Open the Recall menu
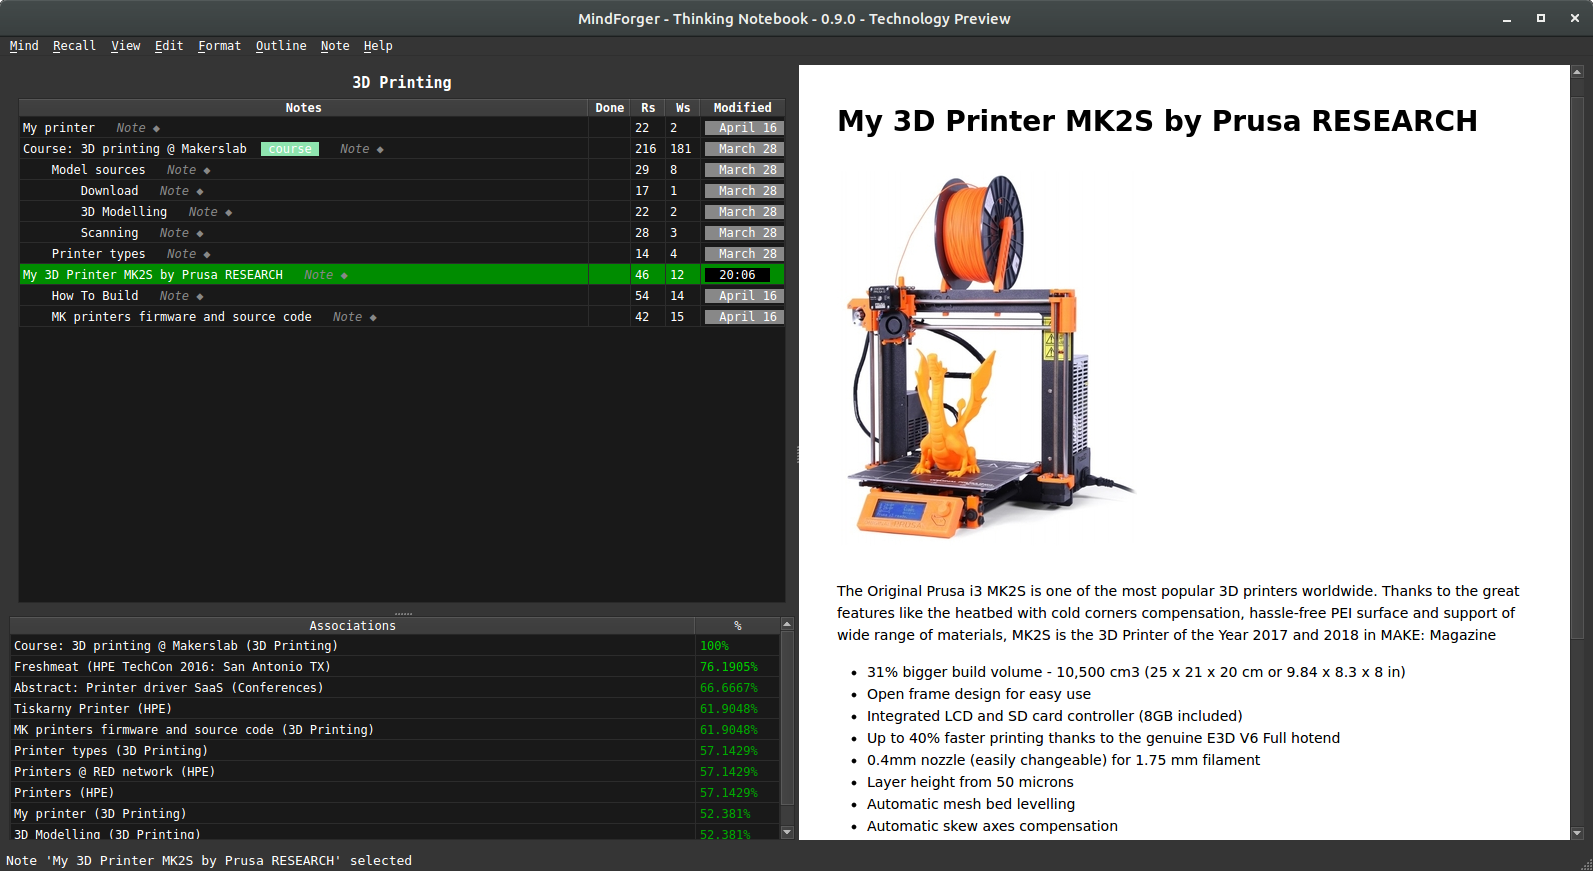Viewport: 1593px width, 871px height. (74, 46)
